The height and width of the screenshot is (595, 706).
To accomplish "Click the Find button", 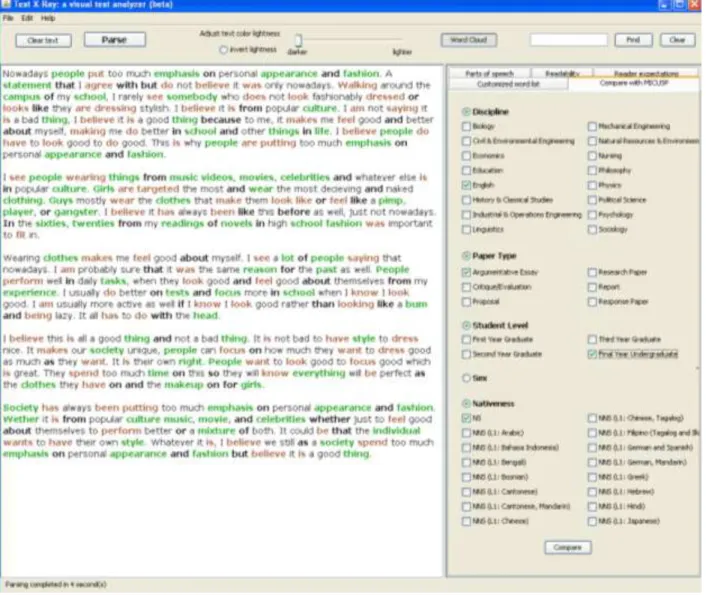I will (634, 40).
